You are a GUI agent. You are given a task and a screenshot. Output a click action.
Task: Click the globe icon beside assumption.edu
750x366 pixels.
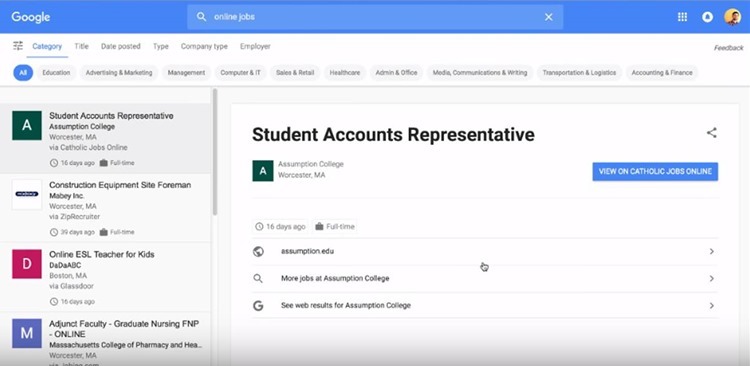point(258,251)
